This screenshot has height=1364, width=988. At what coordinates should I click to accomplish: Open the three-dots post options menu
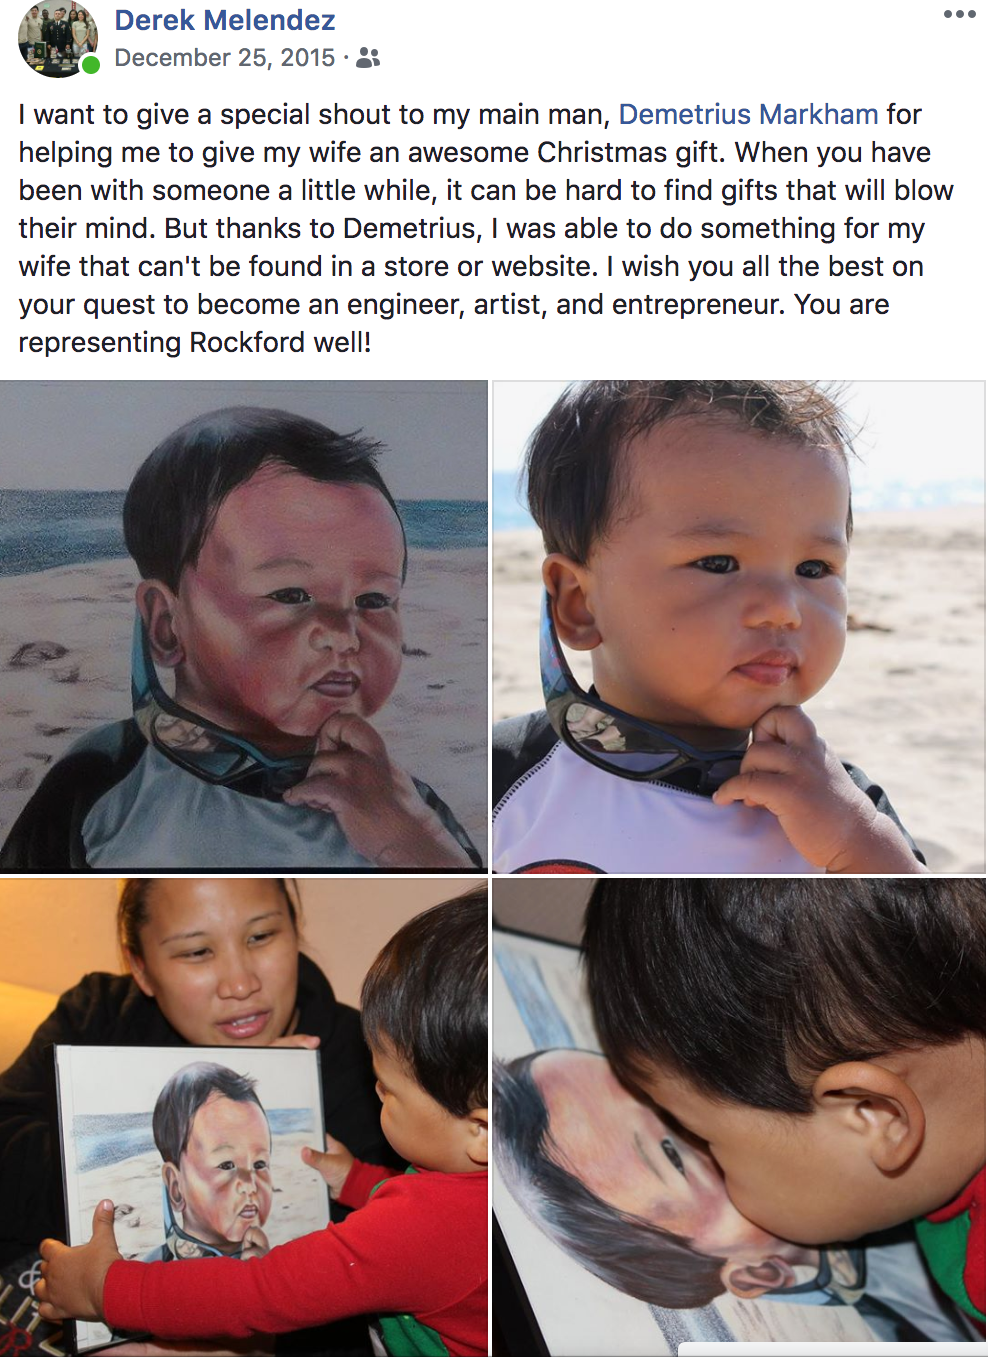tap(959, 14)
